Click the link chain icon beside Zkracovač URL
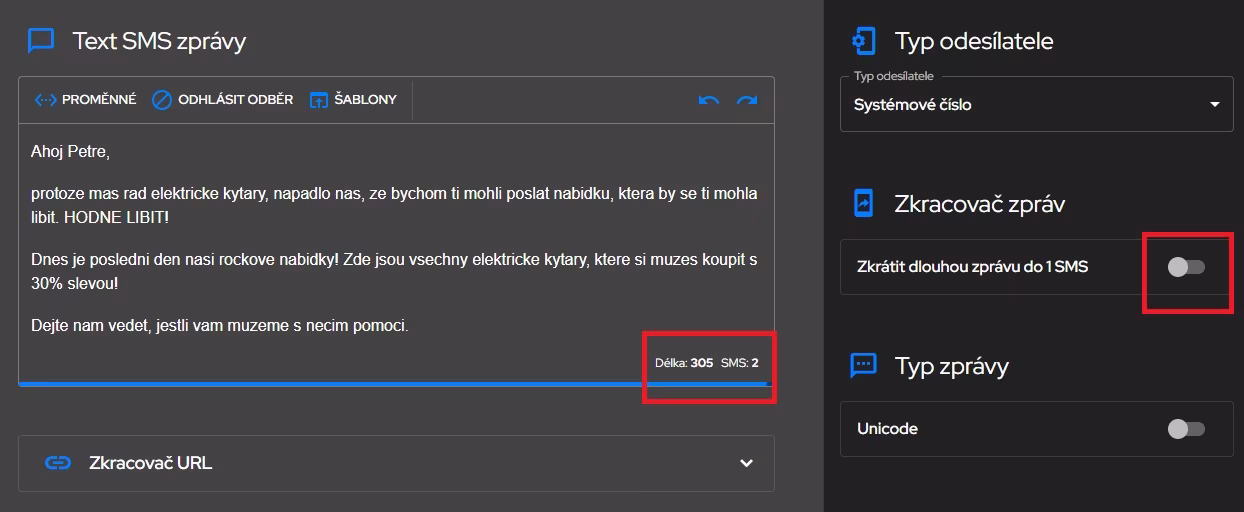The width and height of the screenshot is (1244, 512). [x=59, y=463]
